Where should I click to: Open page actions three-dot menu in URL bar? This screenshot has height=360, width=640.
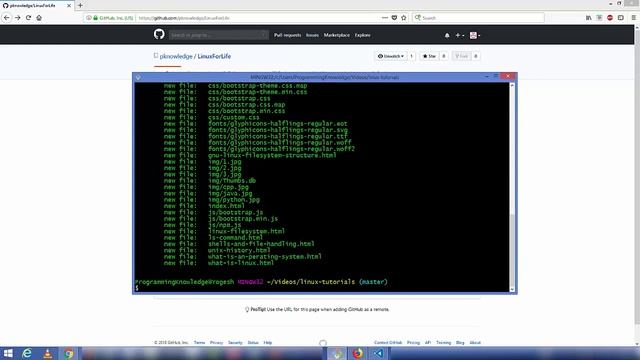click(x=384, y=18)
